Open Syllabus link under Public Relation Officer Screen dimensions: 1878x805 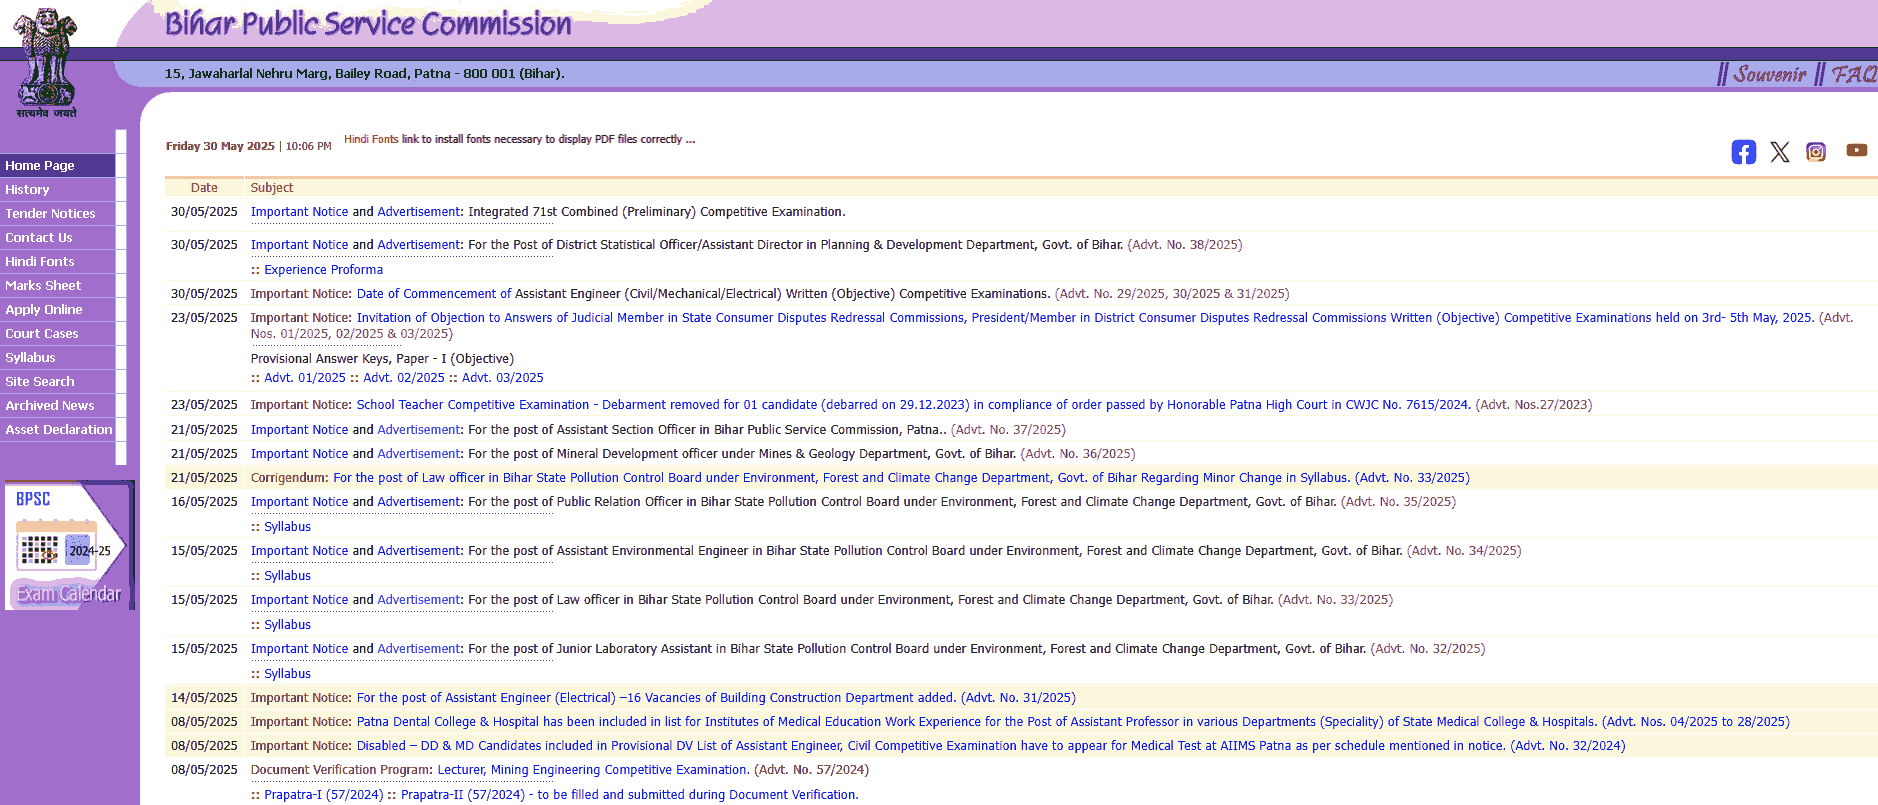tap(287, 527)
